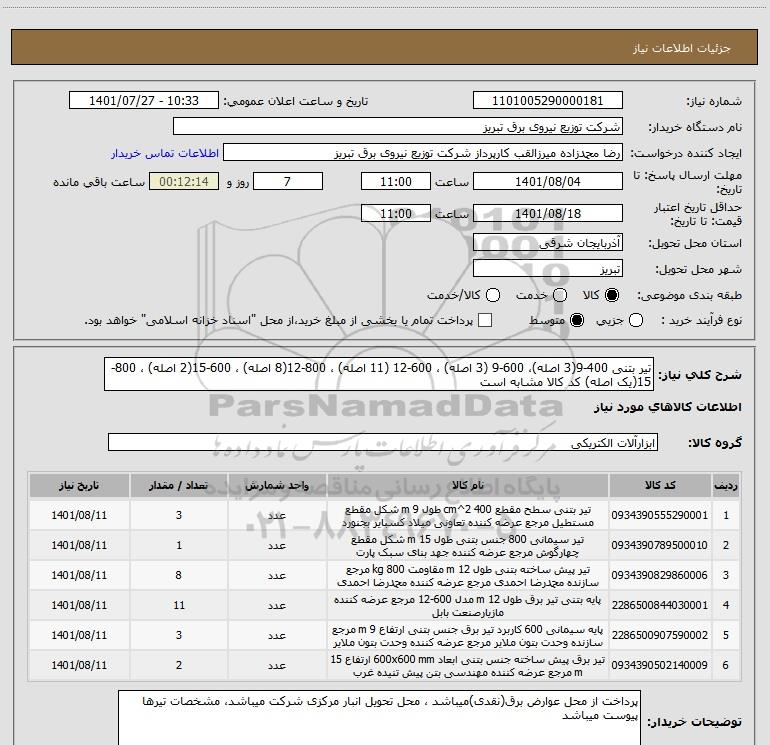Click the remaining time field 00:12:14
The height and width of the screenshot is (745, 770).
click(184, 182)
